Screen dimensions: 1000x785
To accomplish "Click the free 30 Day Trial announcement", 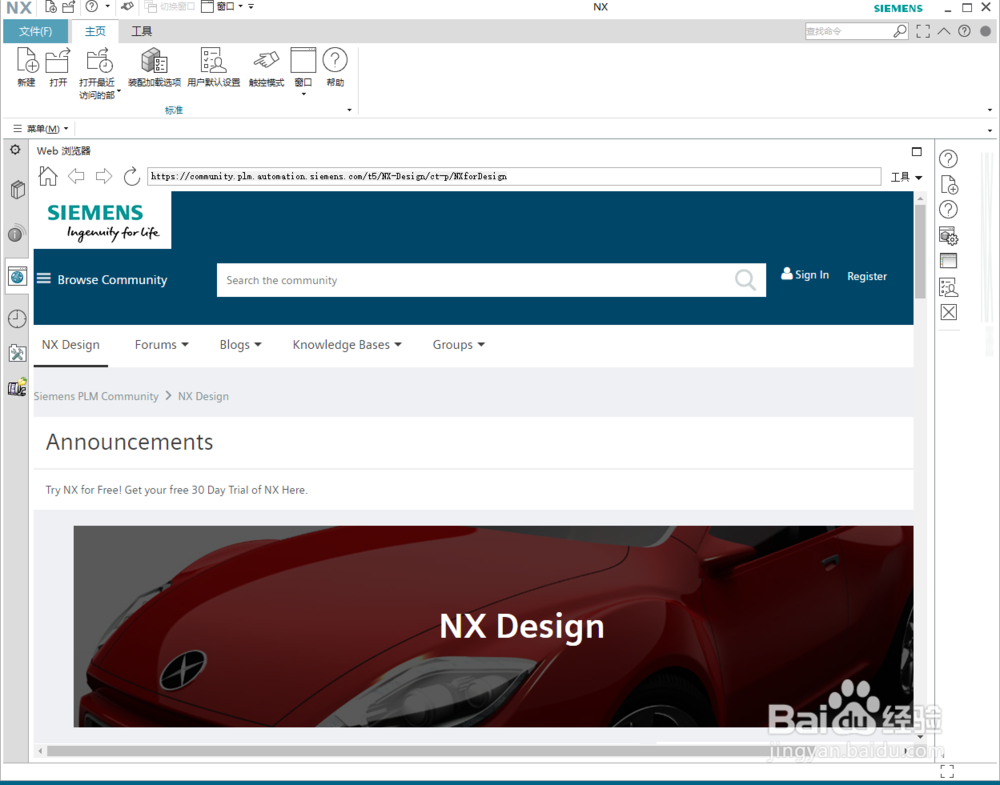I will click(x=176, y=490).
